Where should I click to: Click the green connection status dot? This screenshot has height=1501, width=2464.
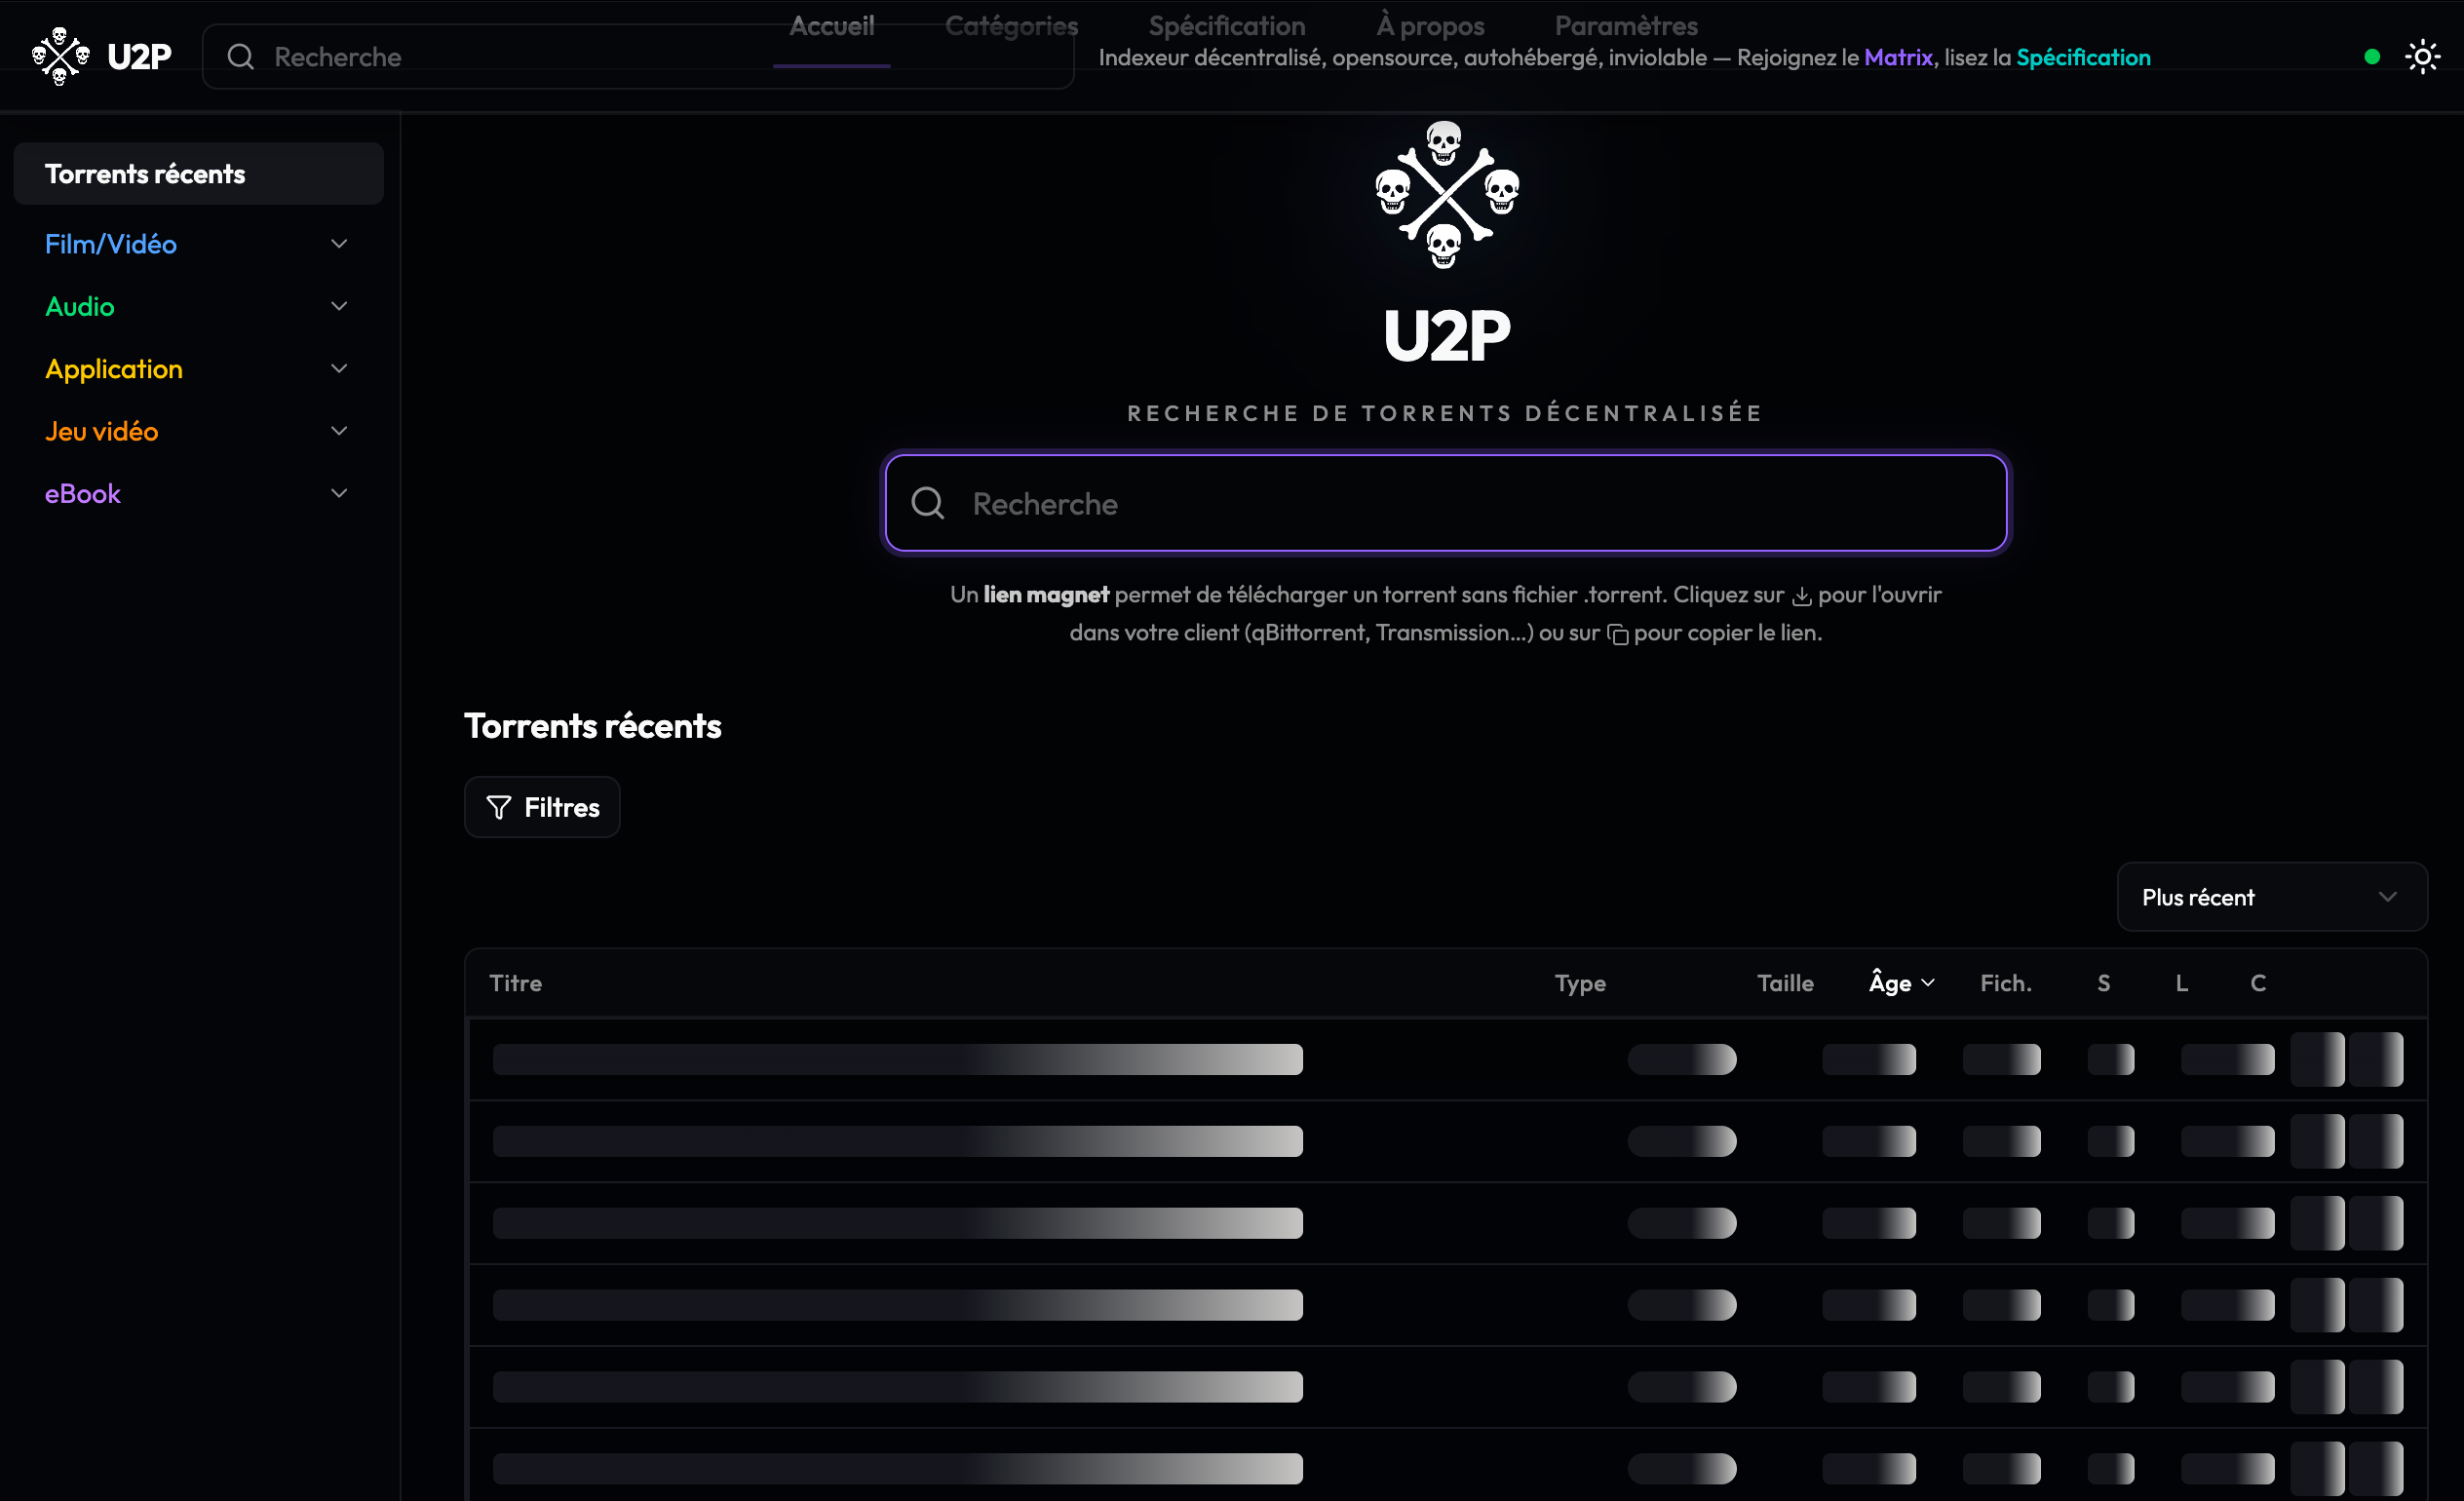2371,57
